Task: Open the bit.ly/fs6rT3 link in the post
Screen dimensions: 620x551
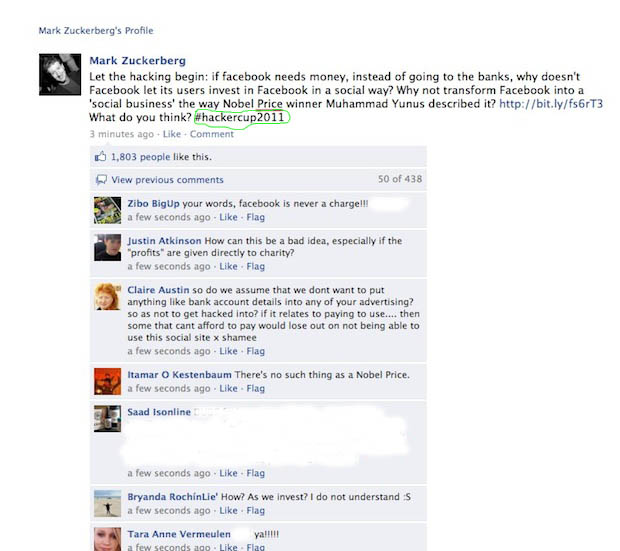Action: click(551, 104)
